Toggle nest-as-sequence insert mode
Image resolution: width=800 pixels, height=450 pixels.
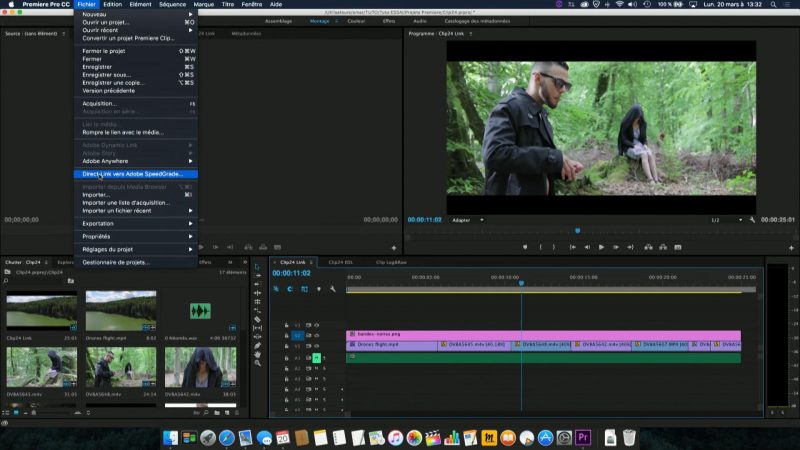(276, 289)
